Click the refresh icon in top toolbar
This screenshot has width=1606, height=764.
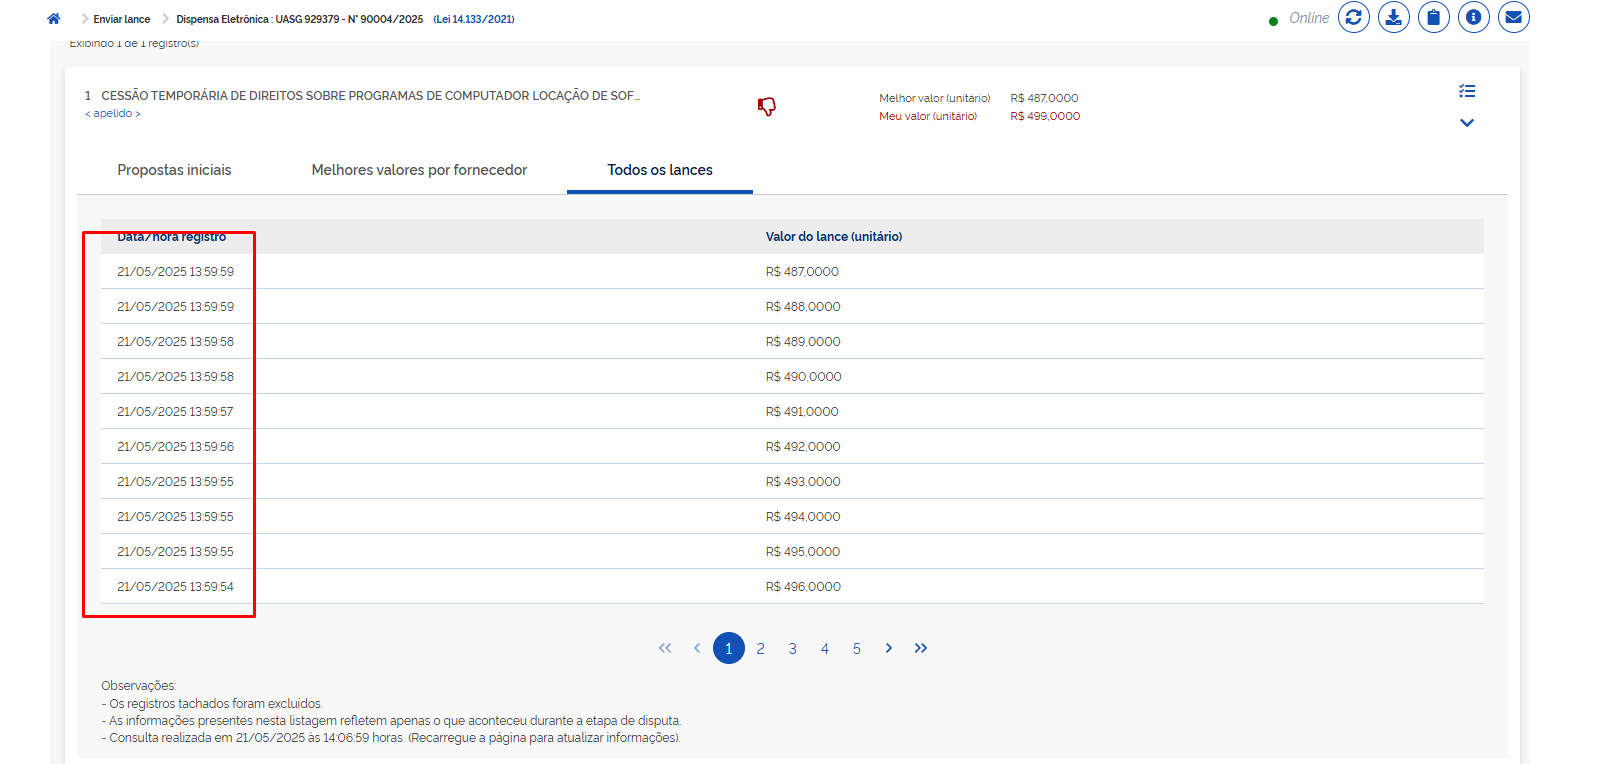point(1353,17)
